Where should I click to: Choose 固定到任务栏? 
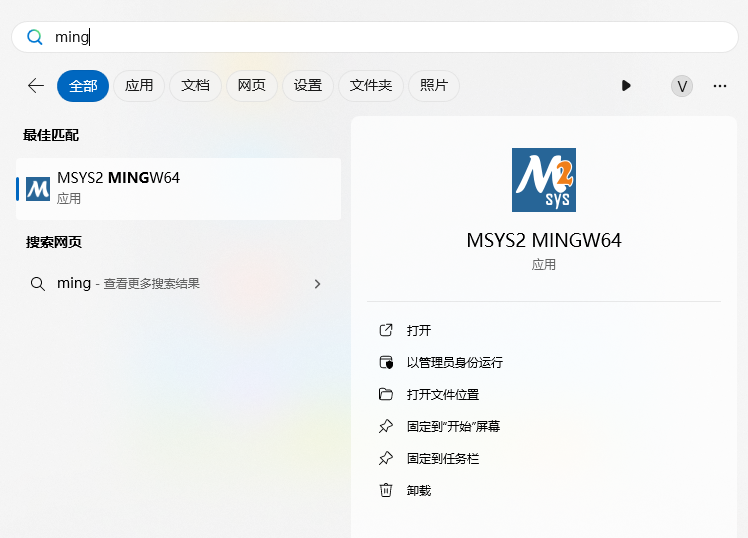[x=443, y=458]
